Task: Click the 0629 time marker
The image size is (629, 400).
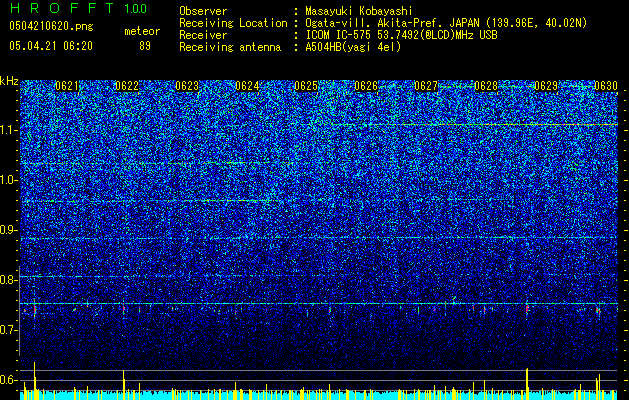Action: click(x=546, y=86)
